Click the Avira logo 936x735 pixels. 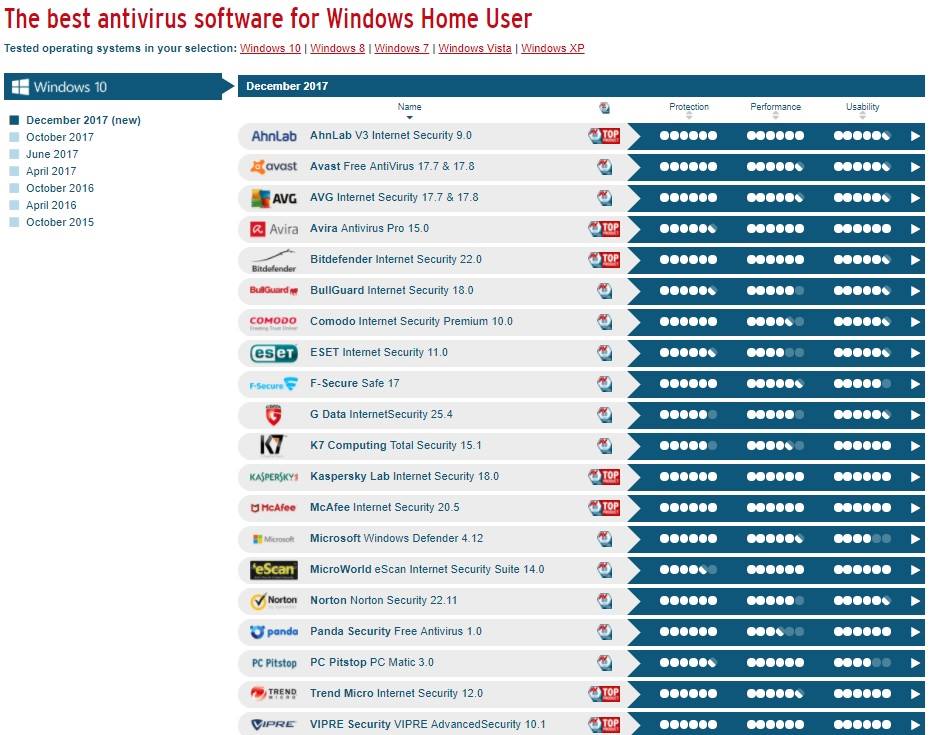(273, 229)
